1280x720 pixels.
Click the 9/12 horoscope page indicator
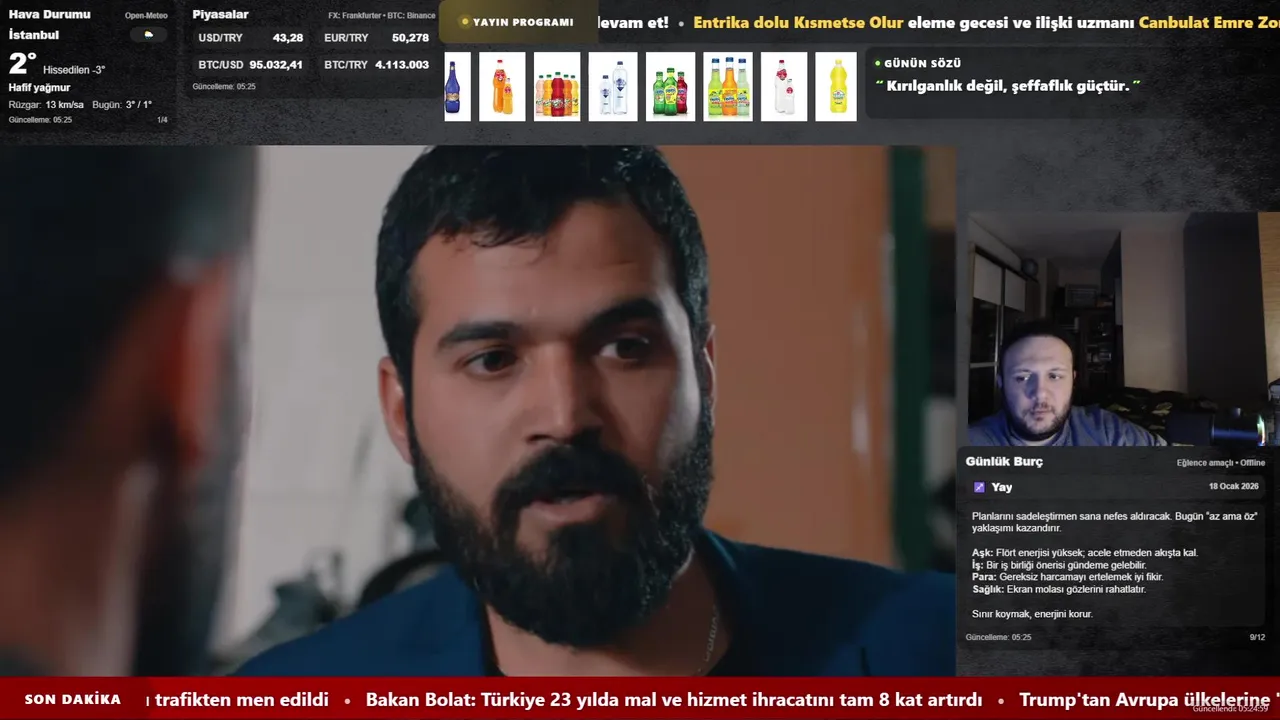click(x=1257, y=637)
